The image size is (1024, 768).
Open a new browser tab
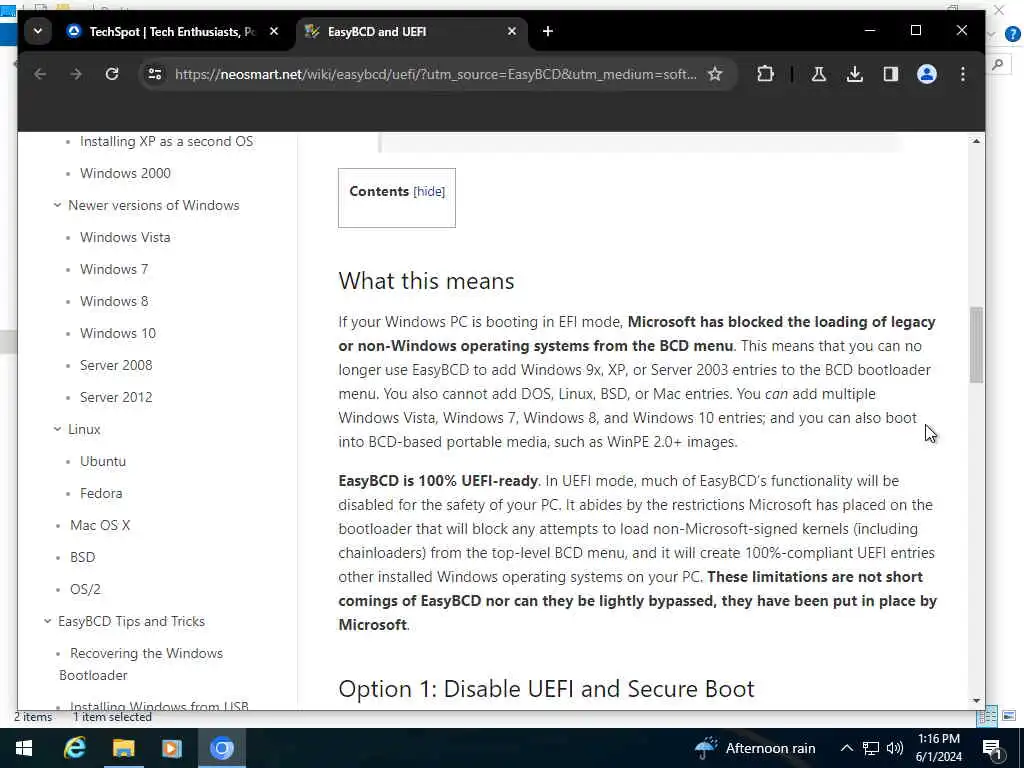click(548, 31)
